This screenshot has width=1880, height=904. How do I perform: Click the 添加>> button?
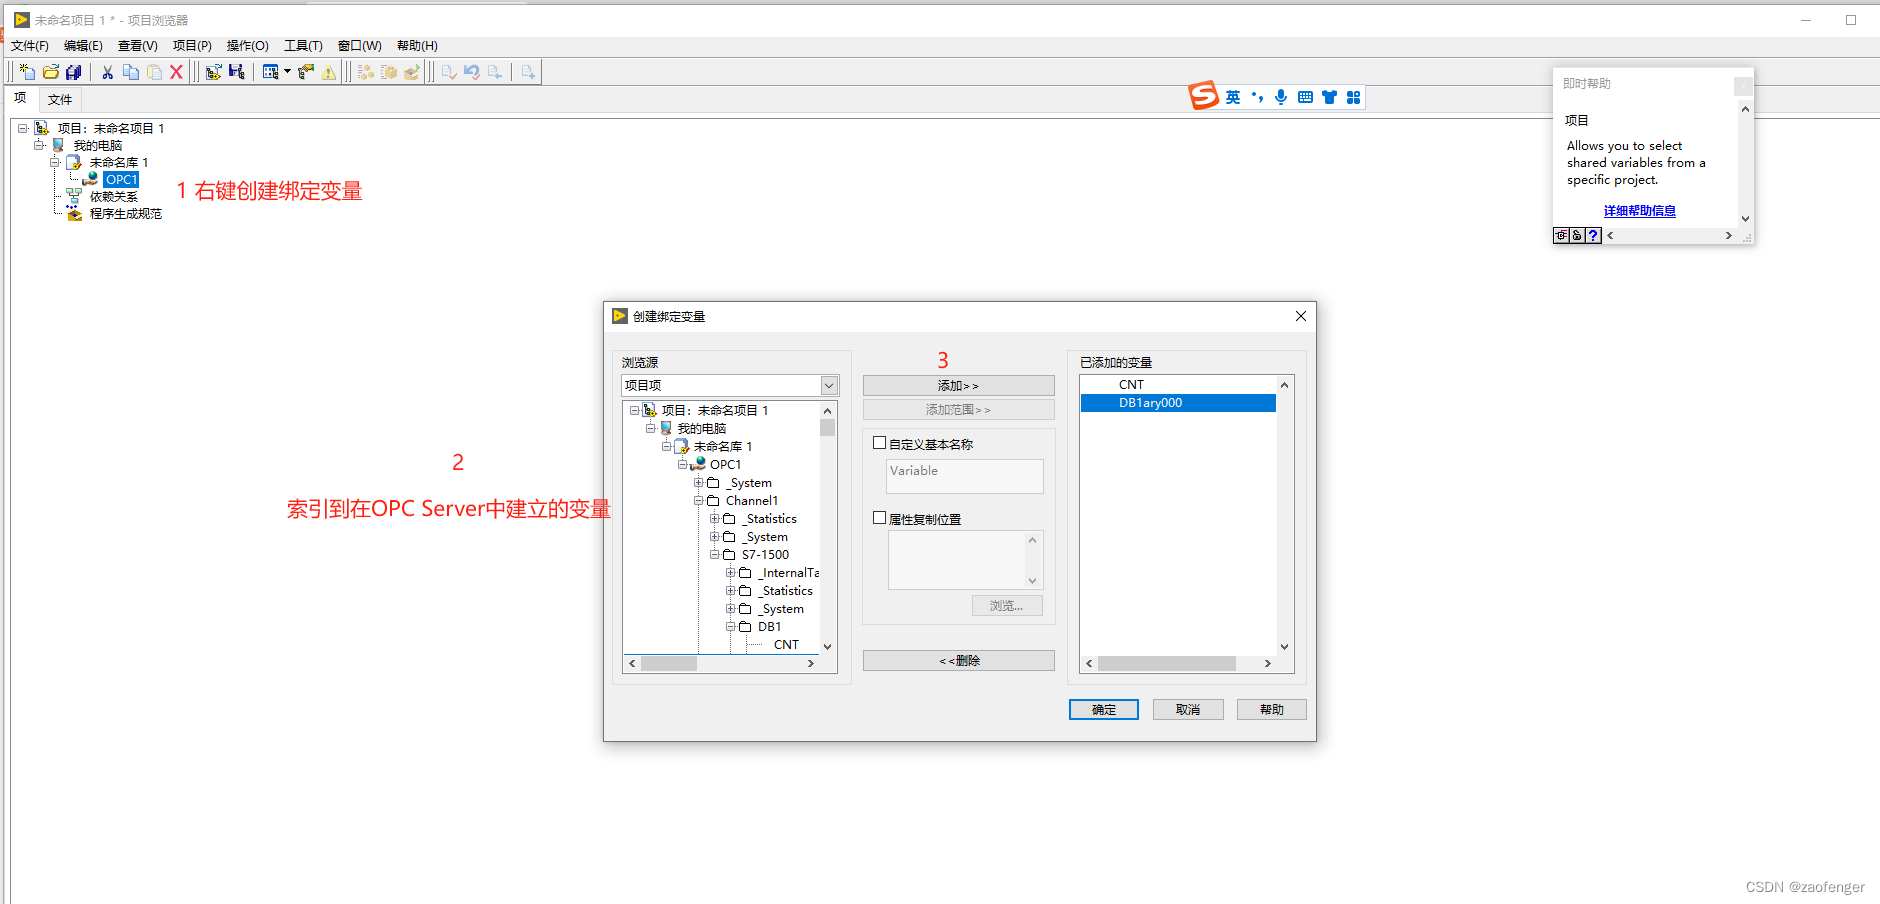pyautogui.click(x=957, y=385)
